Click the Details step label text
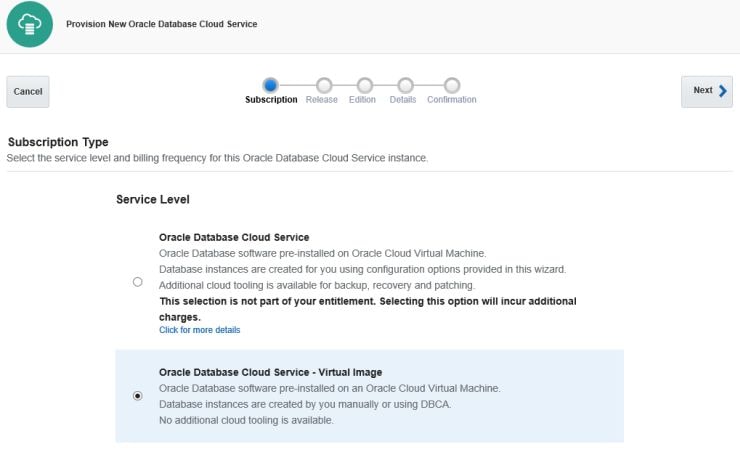The image size is (740, 452). point(403,100)
